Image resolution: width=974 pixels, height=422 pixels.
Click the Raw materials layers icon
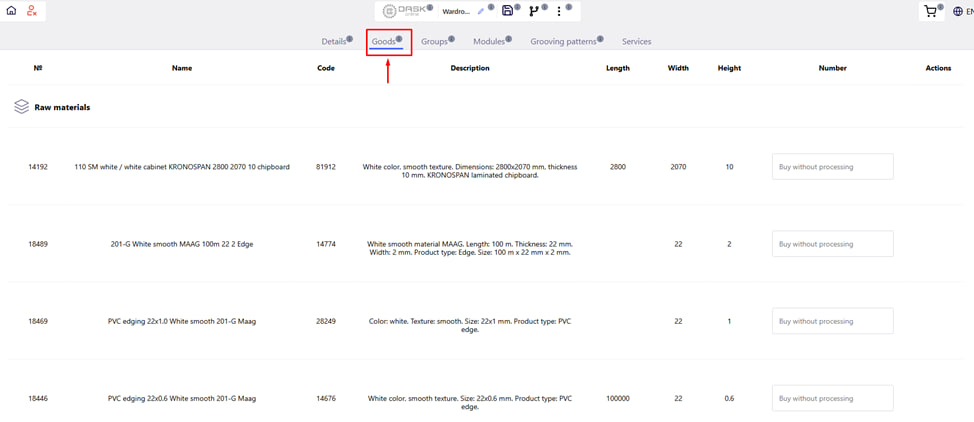coord(21,107)
